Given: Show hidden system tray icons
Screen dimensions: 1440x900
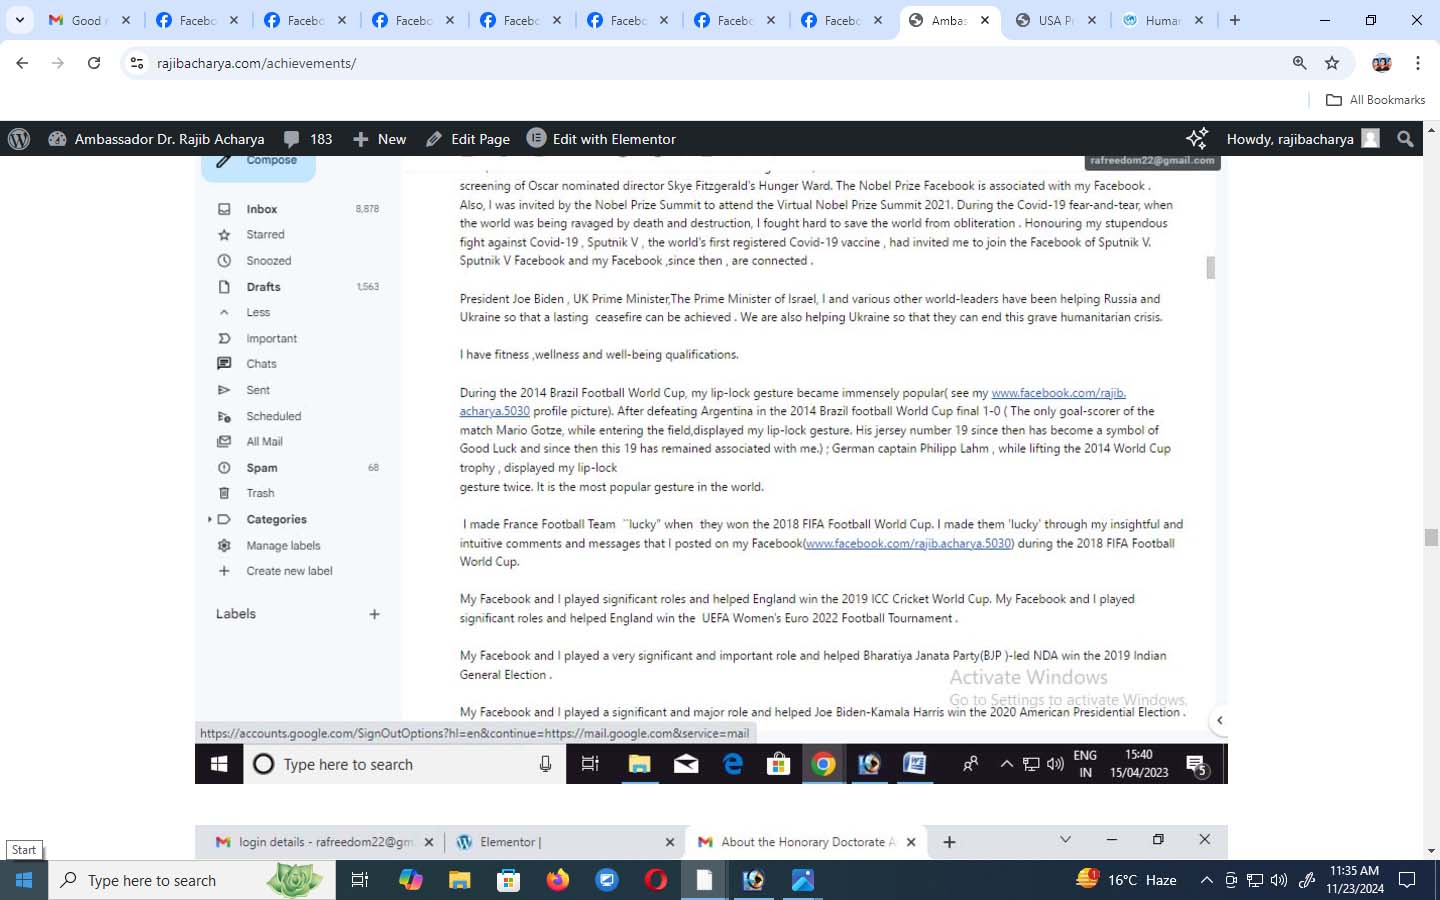Looking at the screenshot, I should (x=1206, y=880).
